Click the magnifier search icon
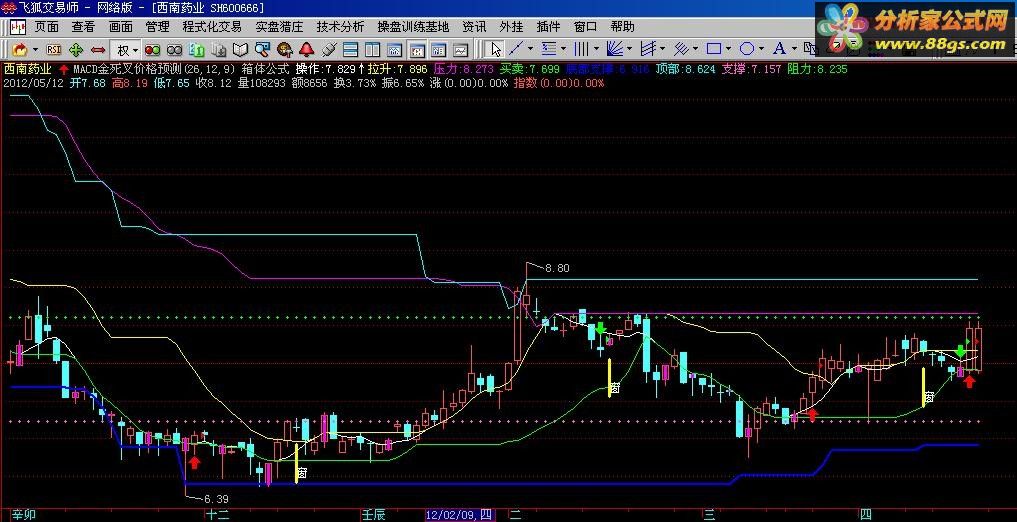 (262, 49)
